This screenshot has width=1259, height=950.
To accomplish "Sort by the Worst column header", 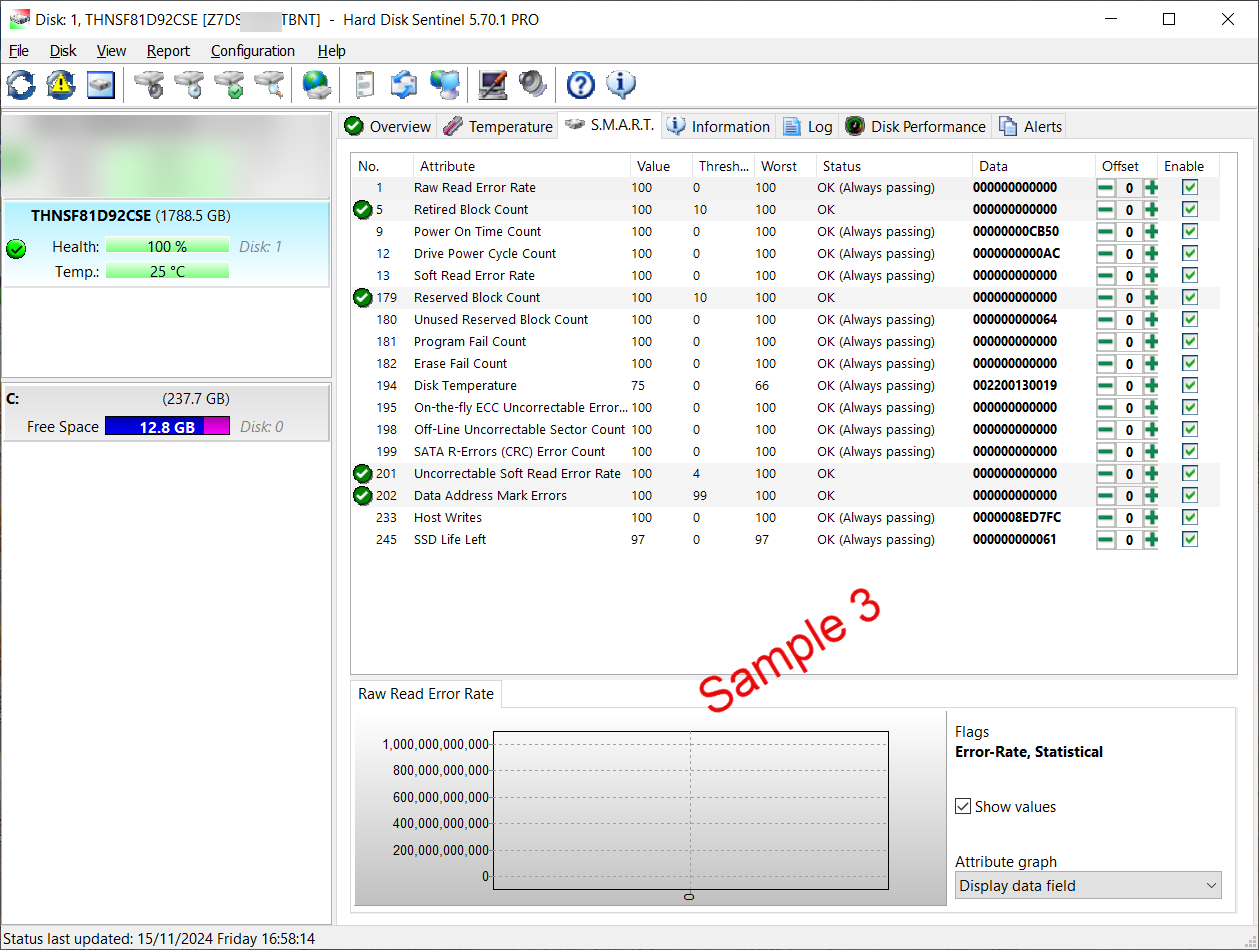I will coord(785,166).
